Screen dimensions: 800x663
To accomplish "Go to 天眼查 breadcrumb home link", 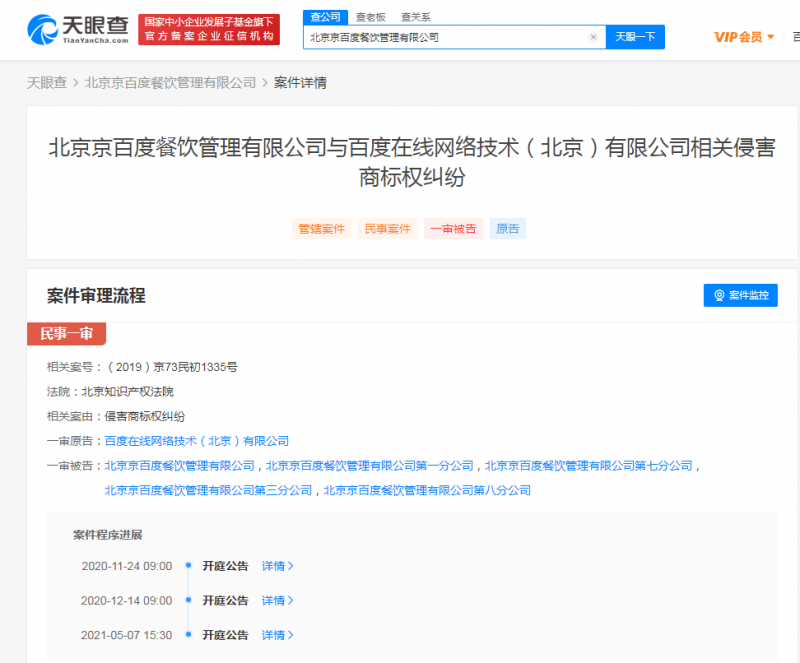I will coord(46,83).
